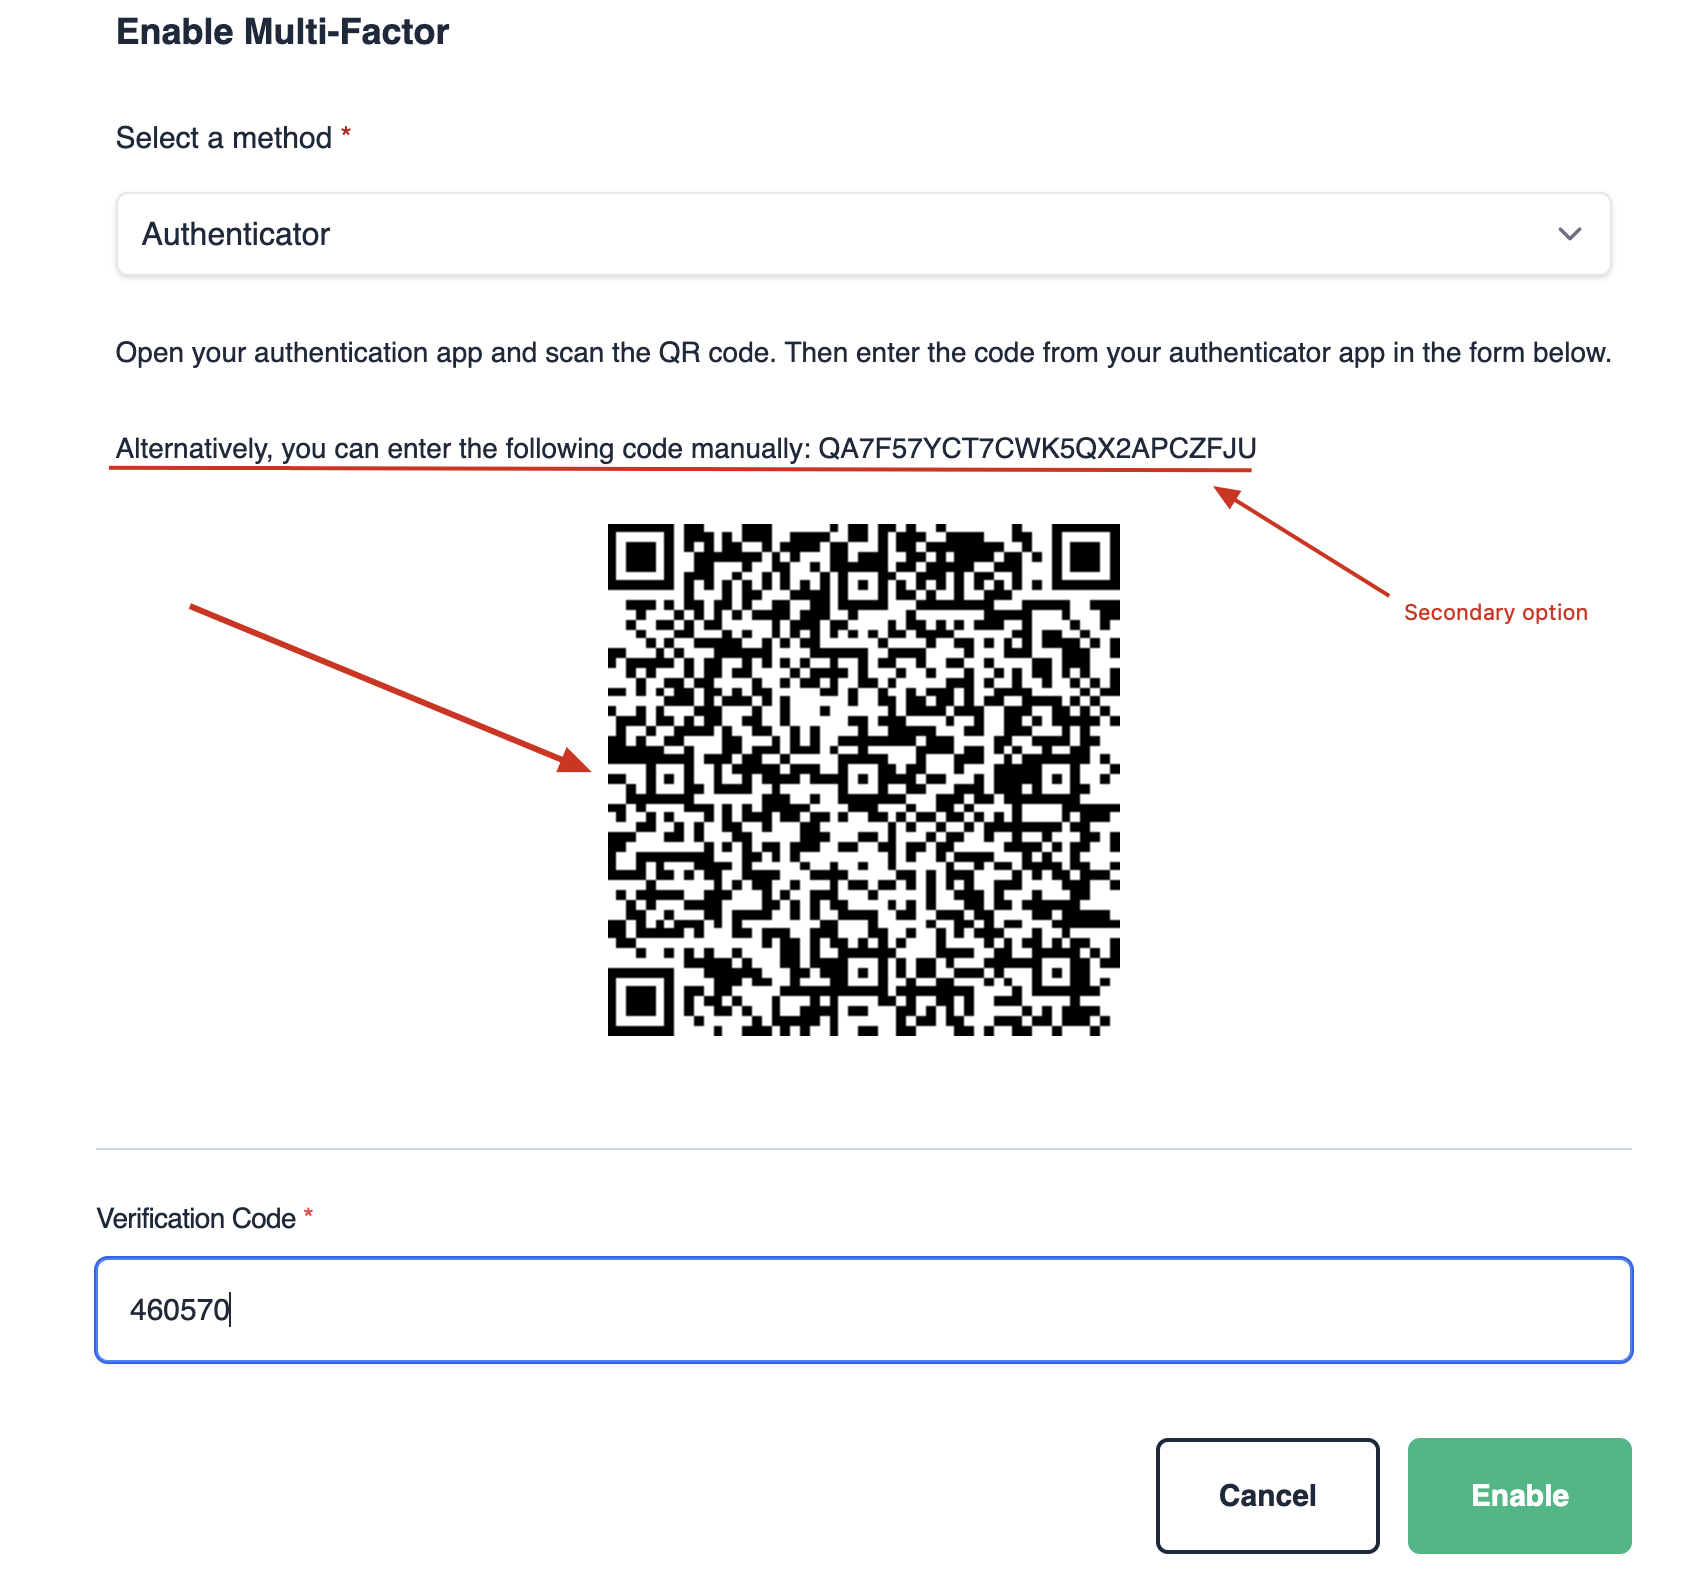Click the red asterisk beside 'Select a method'
Screen dimensions: 1694x1578
(346, 132)
